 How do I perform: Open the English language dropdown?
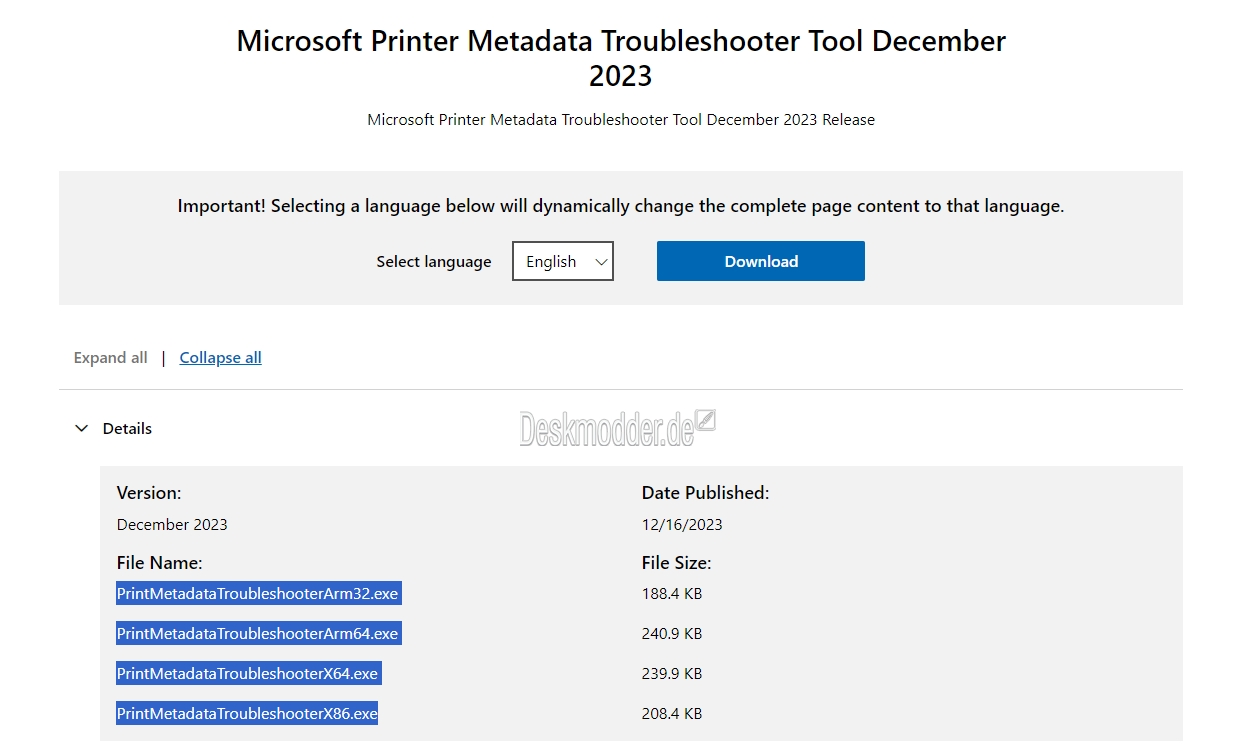tap(562, 261)
